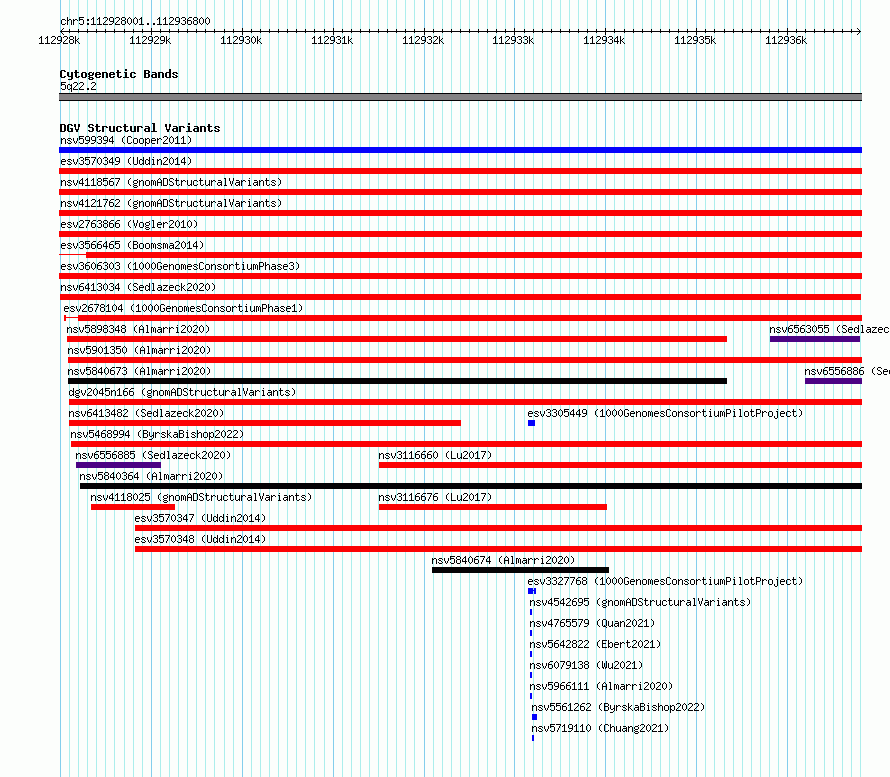Click the Cytogenetic Bands track title
This screenshot has width=890, height=777.
pos(119,74)
